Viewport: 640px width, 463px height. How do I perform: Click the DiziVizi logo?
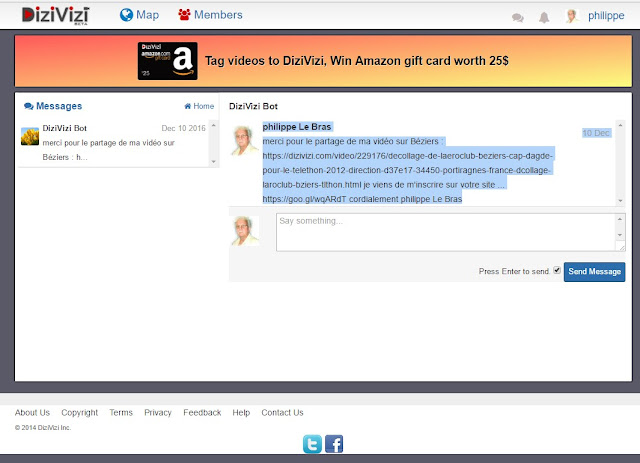coord(55,16)
